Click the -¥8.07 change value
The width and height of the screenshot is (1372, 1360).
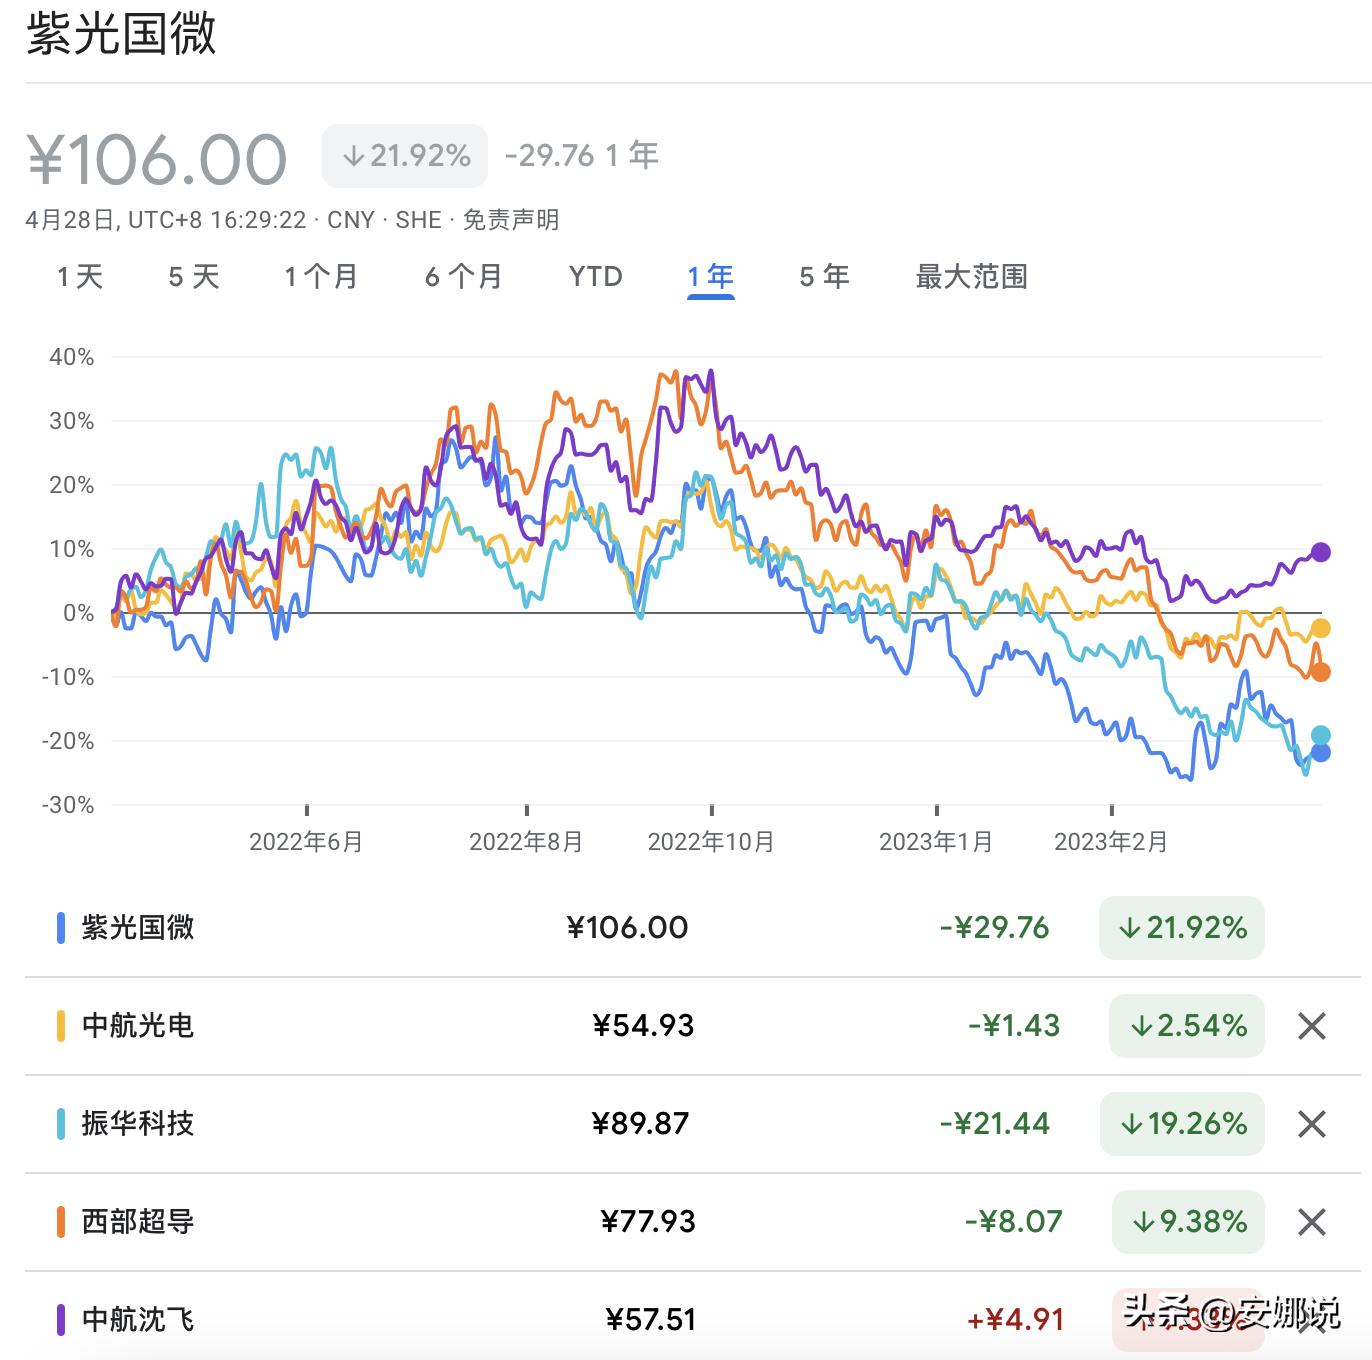[x=1013, y=1222]
